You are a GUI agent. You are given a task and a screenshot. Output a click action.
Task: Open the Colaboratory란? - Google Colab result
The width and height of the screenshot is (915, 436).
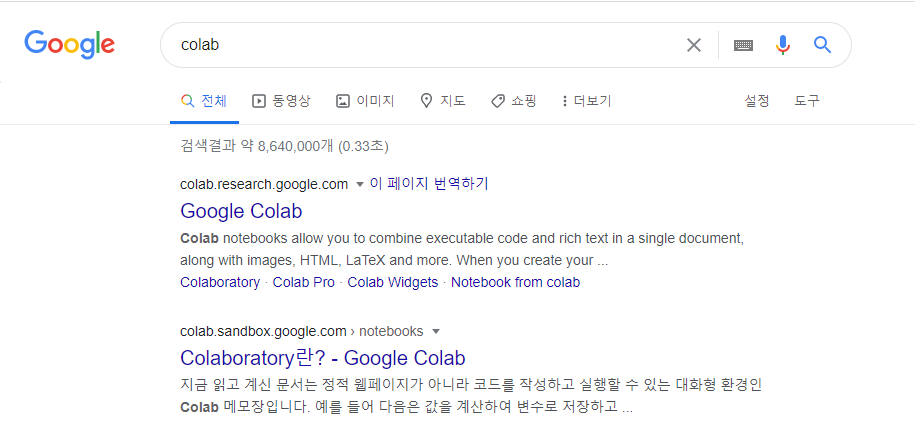(x=323, y=357)
